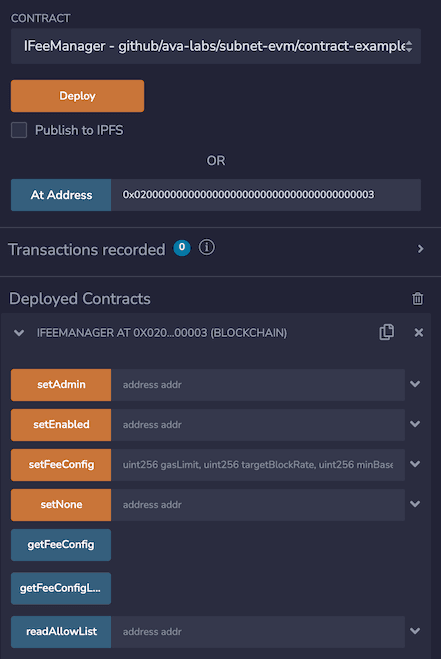Screen dimensions: 441x659
Task: Collapse the IFEEMANAGER contract functions
Action: (x=19, y=333)
